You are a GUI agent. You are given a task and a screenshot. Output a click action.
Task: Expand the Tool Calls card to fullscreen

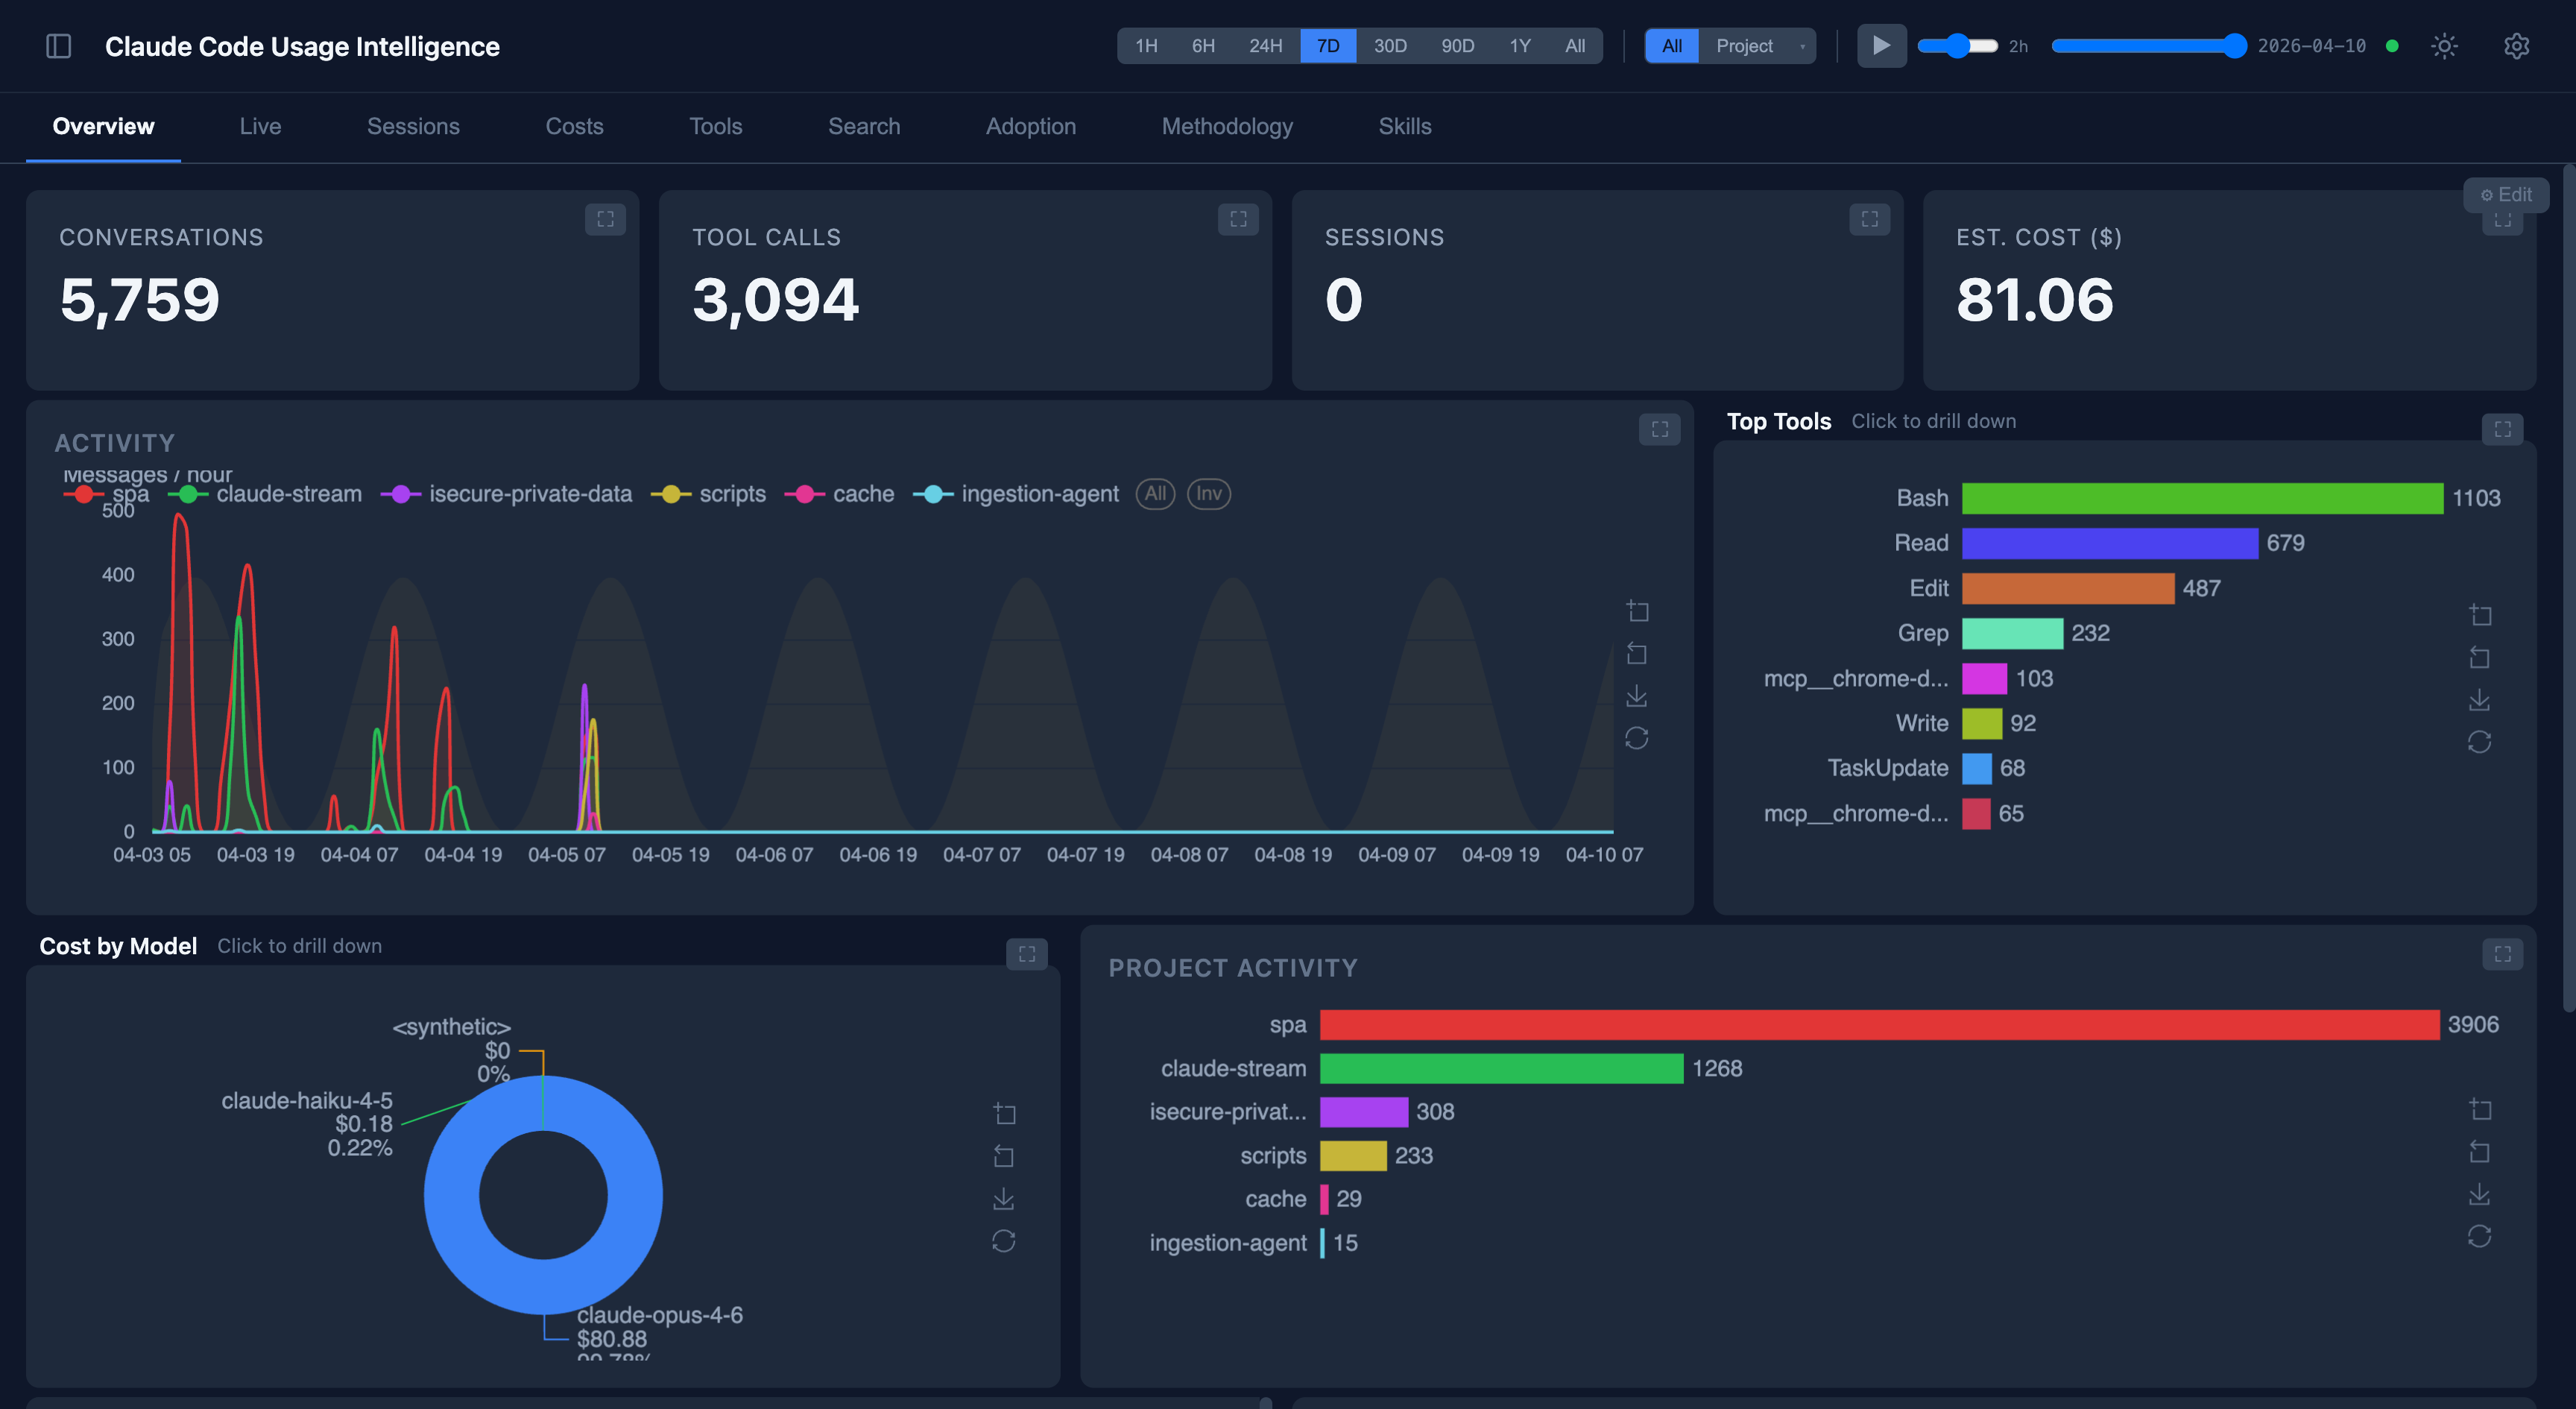[1238, 220]
